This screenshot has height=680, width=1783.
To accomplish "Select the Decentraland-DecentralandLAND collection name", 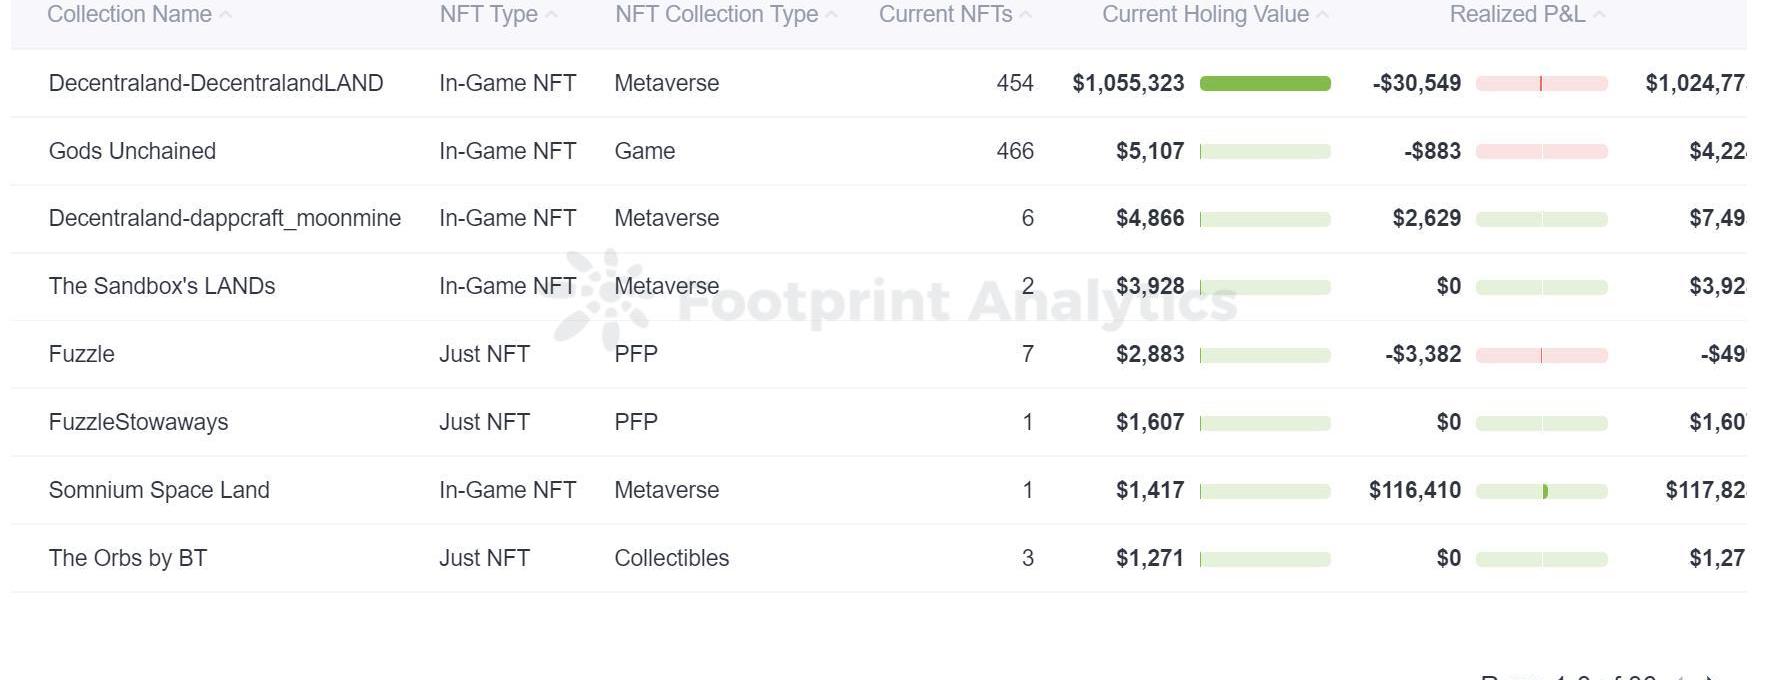I will point(216,83).
